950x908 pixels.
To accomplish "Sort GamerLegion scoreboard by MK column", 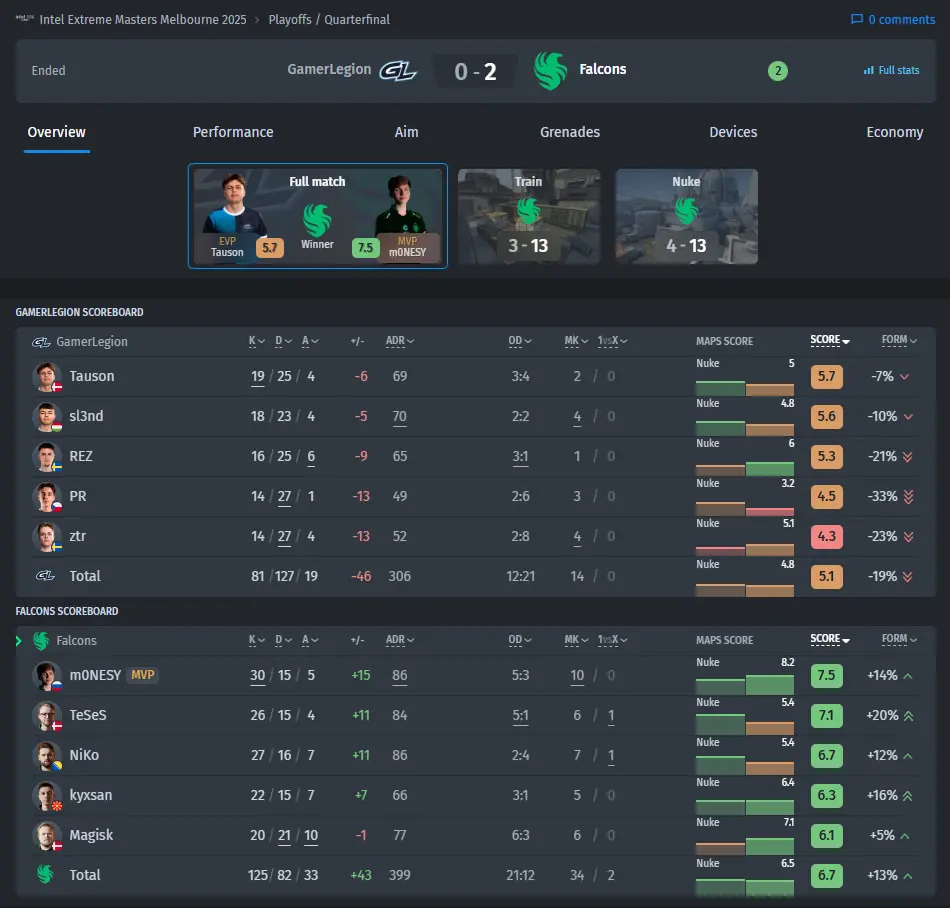I will [576, 341].
